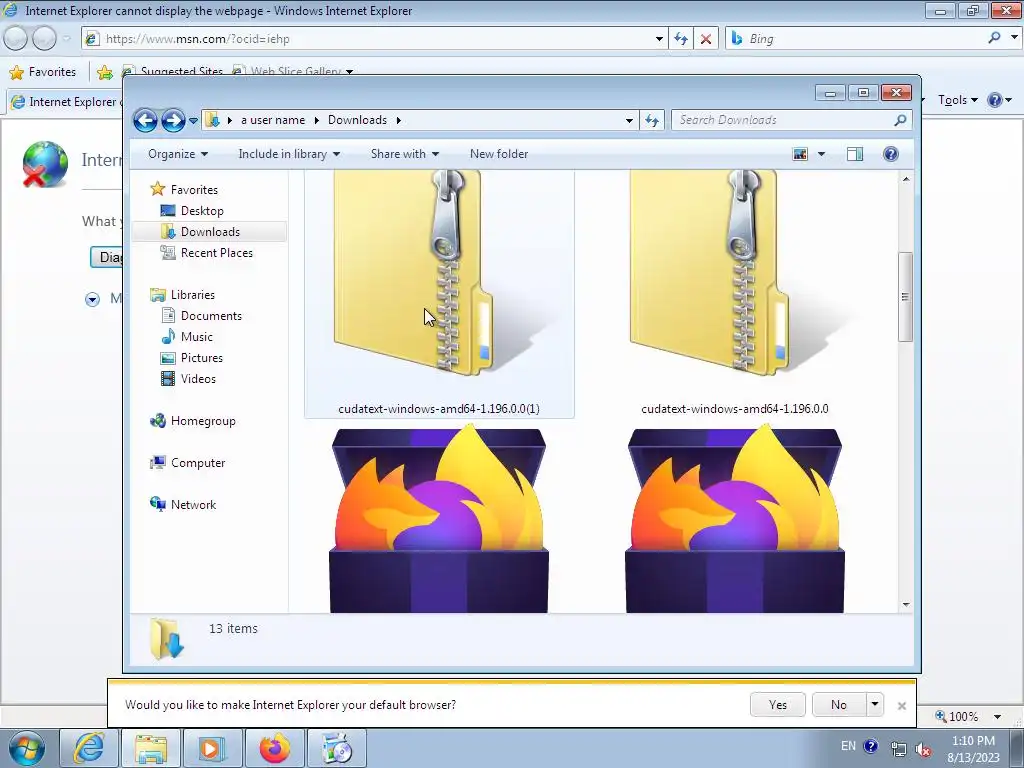
Task: Toggle the preview pane
Action: click(855, 154)
